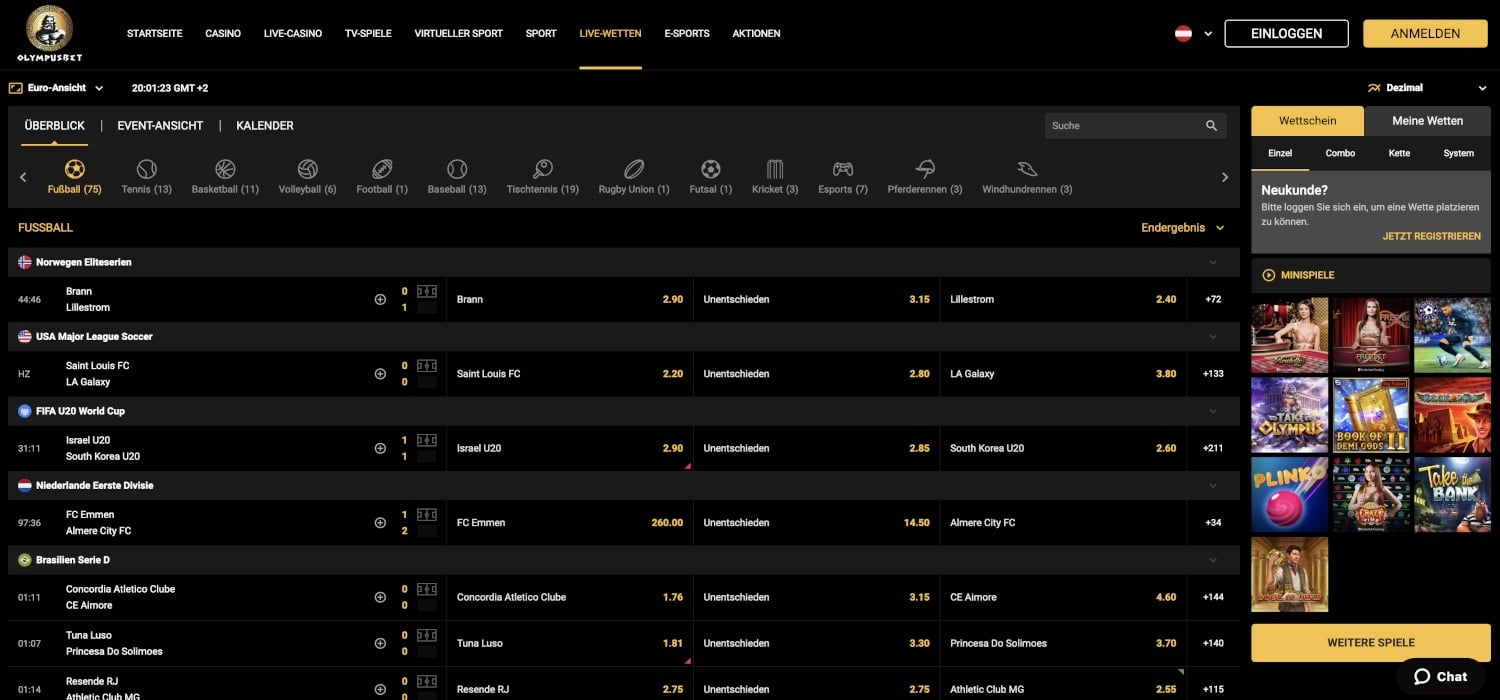Open the Chat support bubble

[1440, 677]
